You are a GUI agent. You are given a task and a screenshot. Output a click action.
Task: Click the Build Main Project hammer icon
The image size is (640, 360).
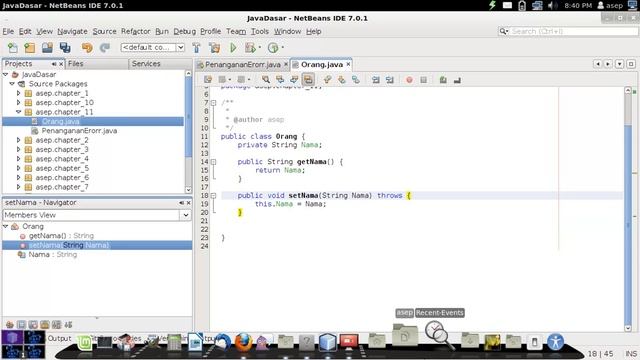[x=196, y=48]
